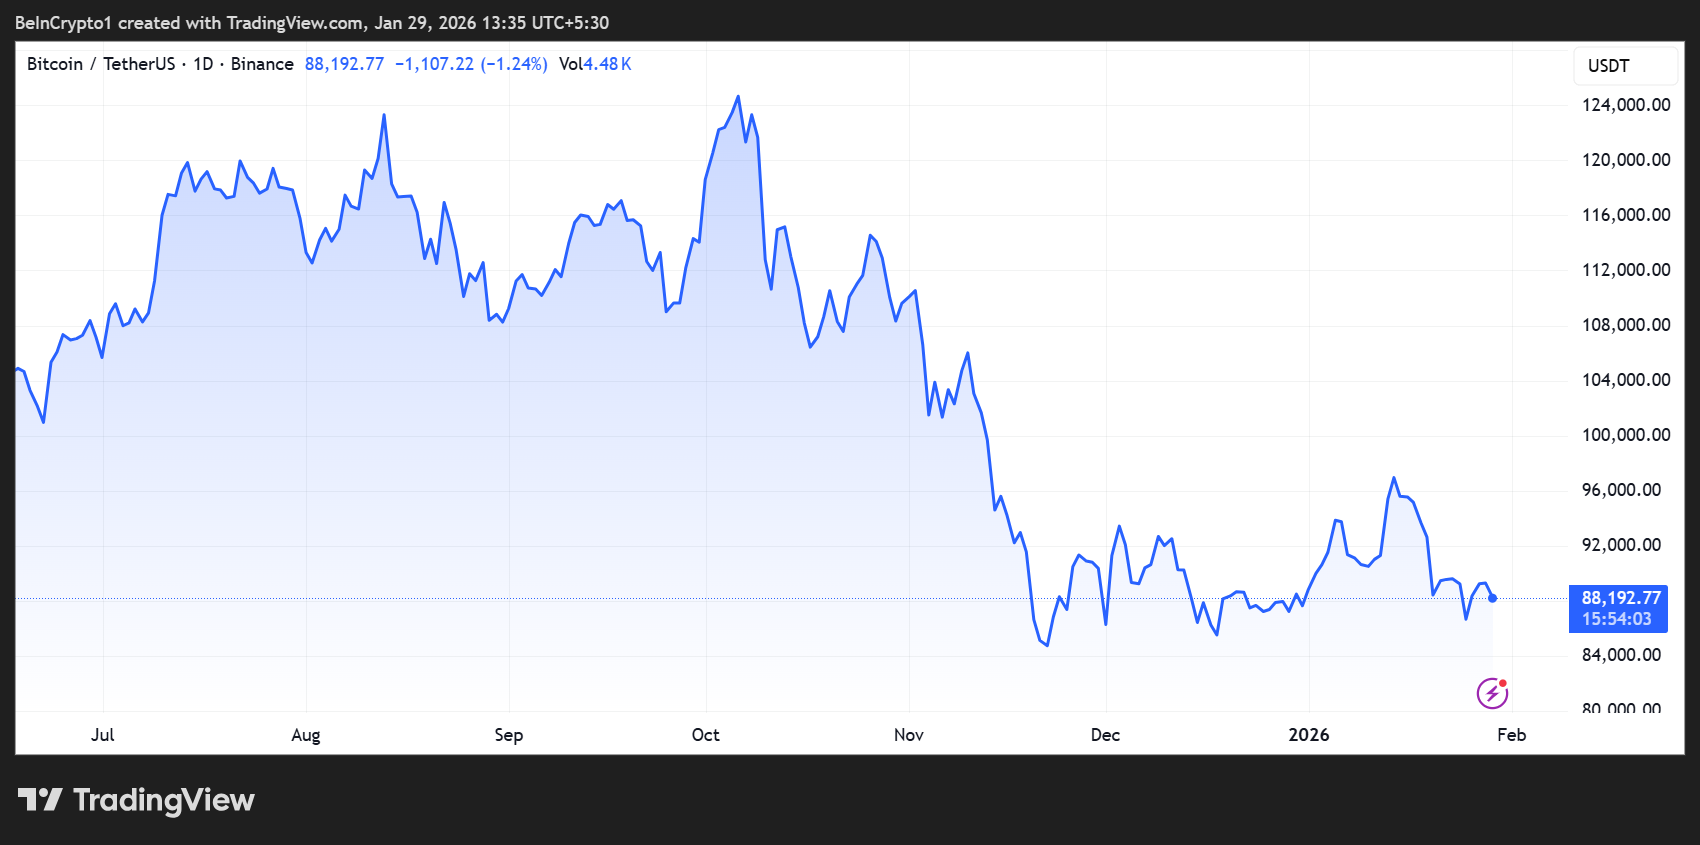Click the 100,000.00 price scale label

point(1625,435)
